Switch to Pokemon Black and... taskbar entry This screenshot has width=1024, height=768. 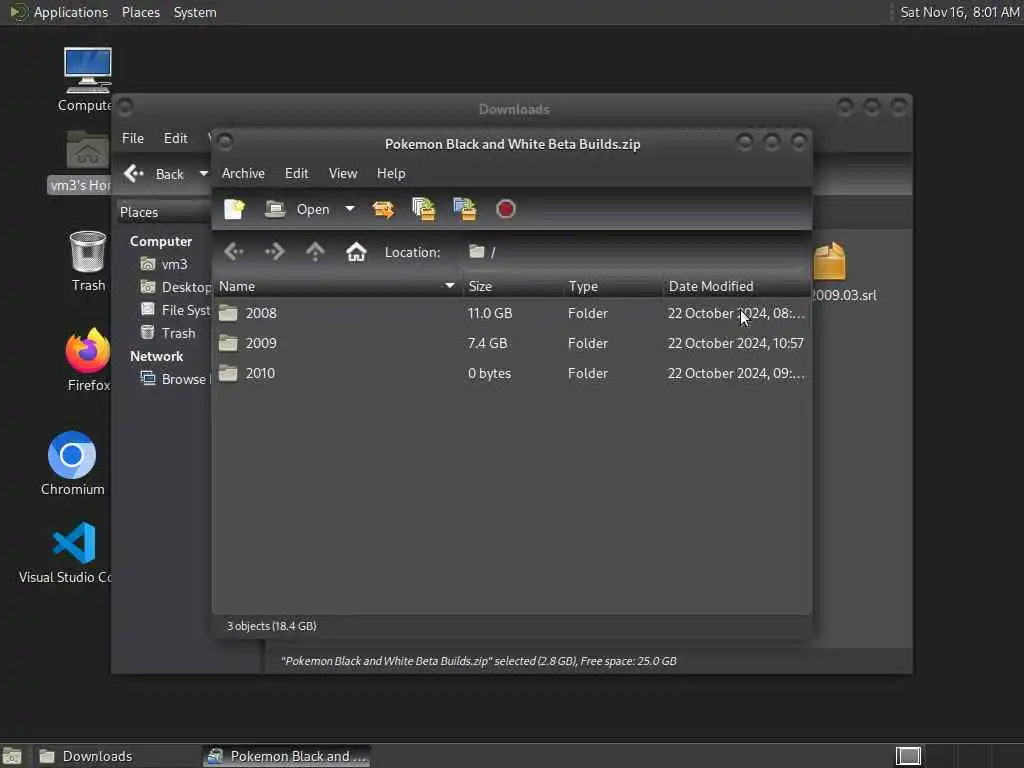point(286,756)
